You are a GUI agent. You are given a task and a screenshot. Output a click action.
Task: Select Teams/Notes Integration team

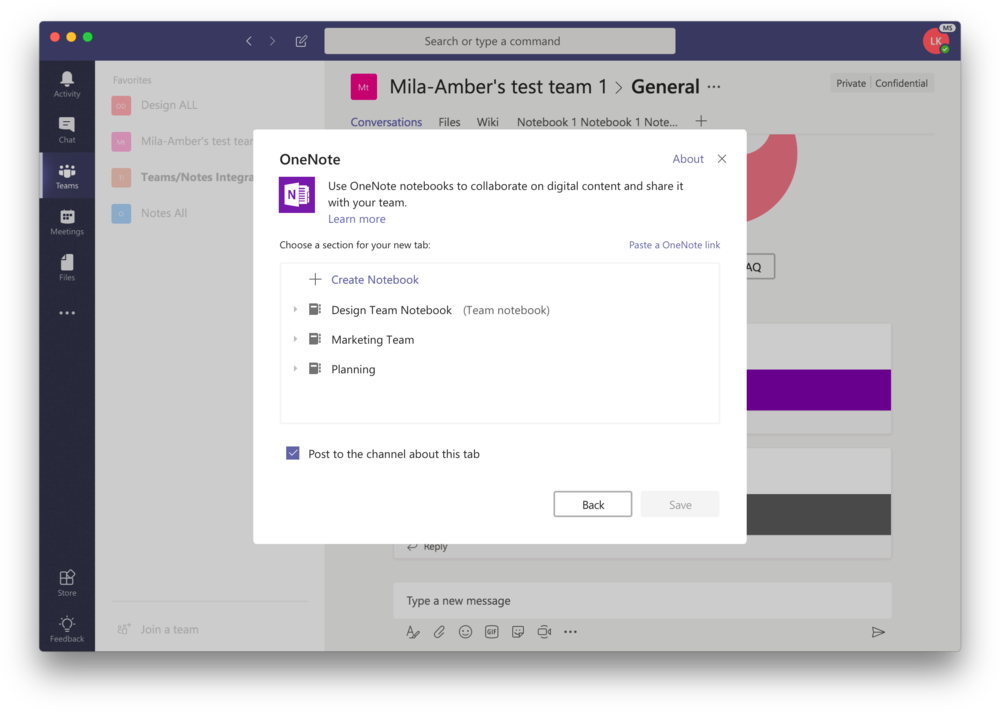[x=182, y=177]
